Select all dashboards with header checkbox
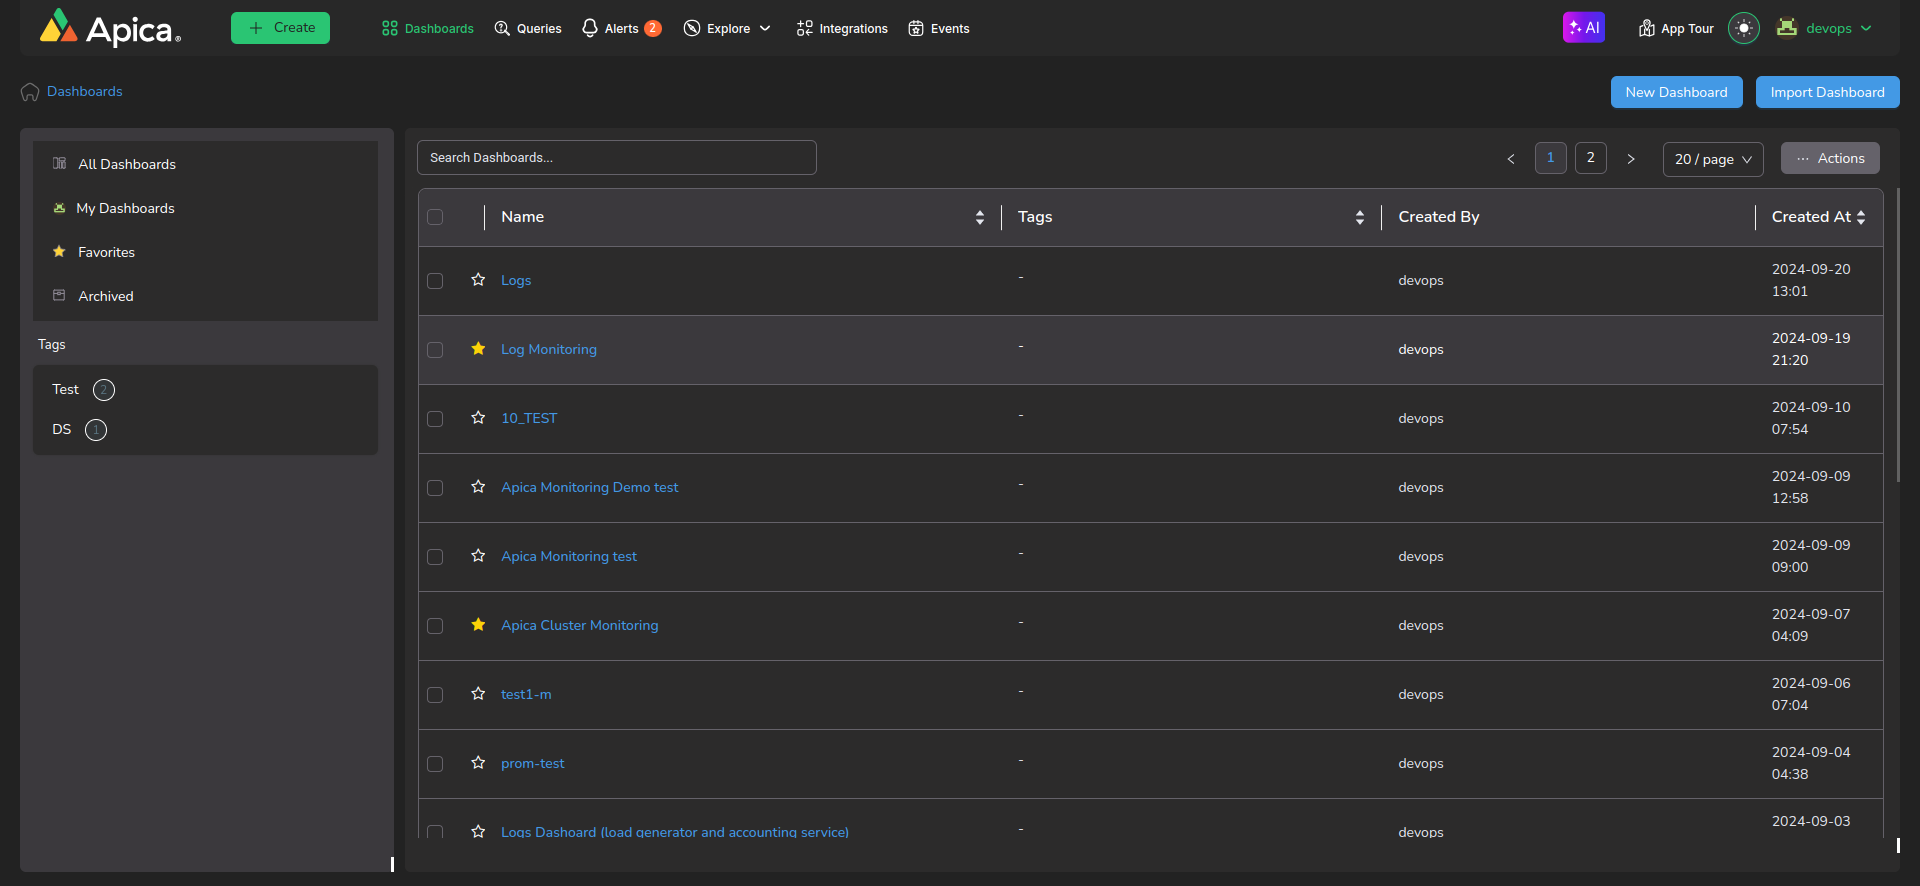 coord(435,217)
